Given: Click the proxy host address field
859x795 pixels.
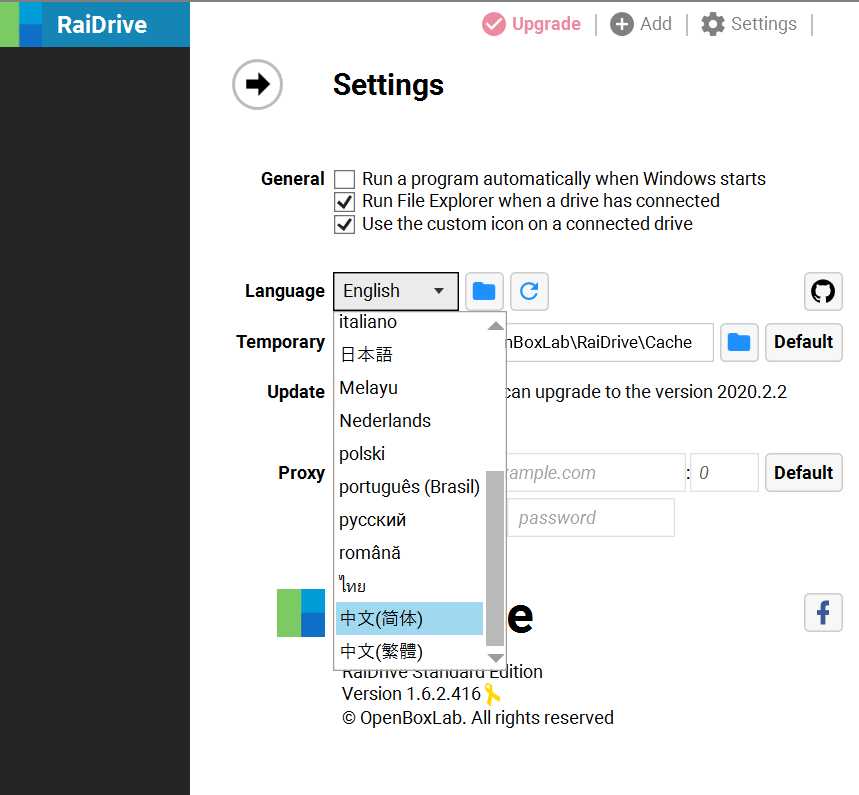Looking at the screenshot, I should [x=595, y=473].
